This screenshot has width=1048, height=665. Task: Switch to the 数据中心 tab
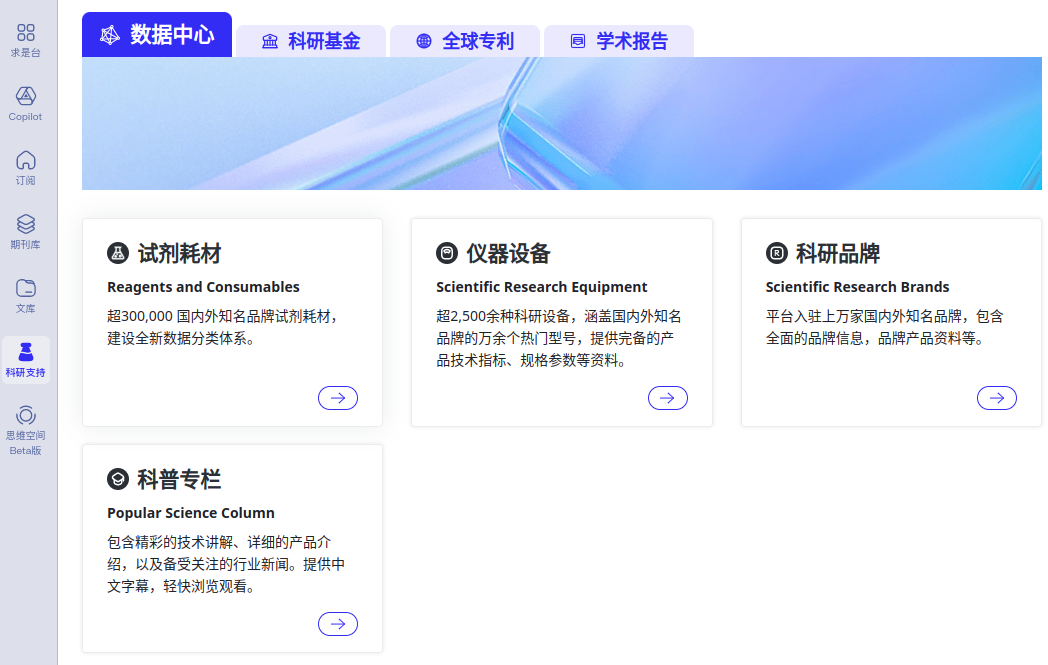157,36
